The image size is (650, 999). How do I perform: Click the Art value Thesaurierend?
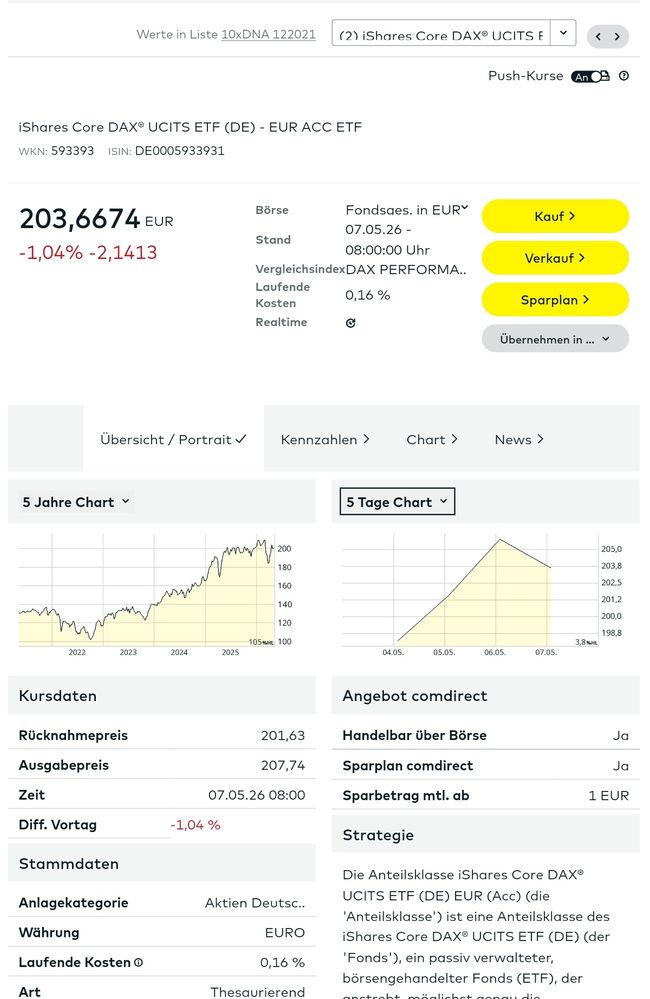point(257,991)
